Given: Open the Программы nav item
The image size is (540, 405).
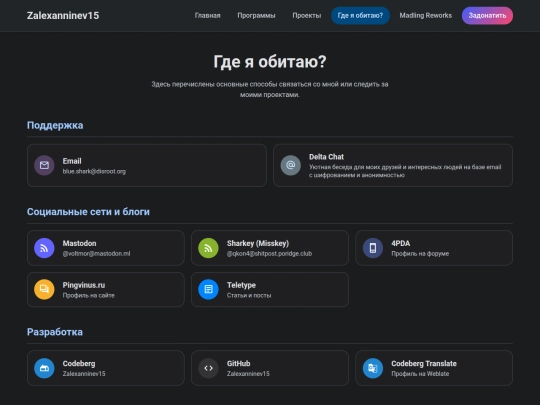Looking at the screenshot, I should tap(256, 15).
